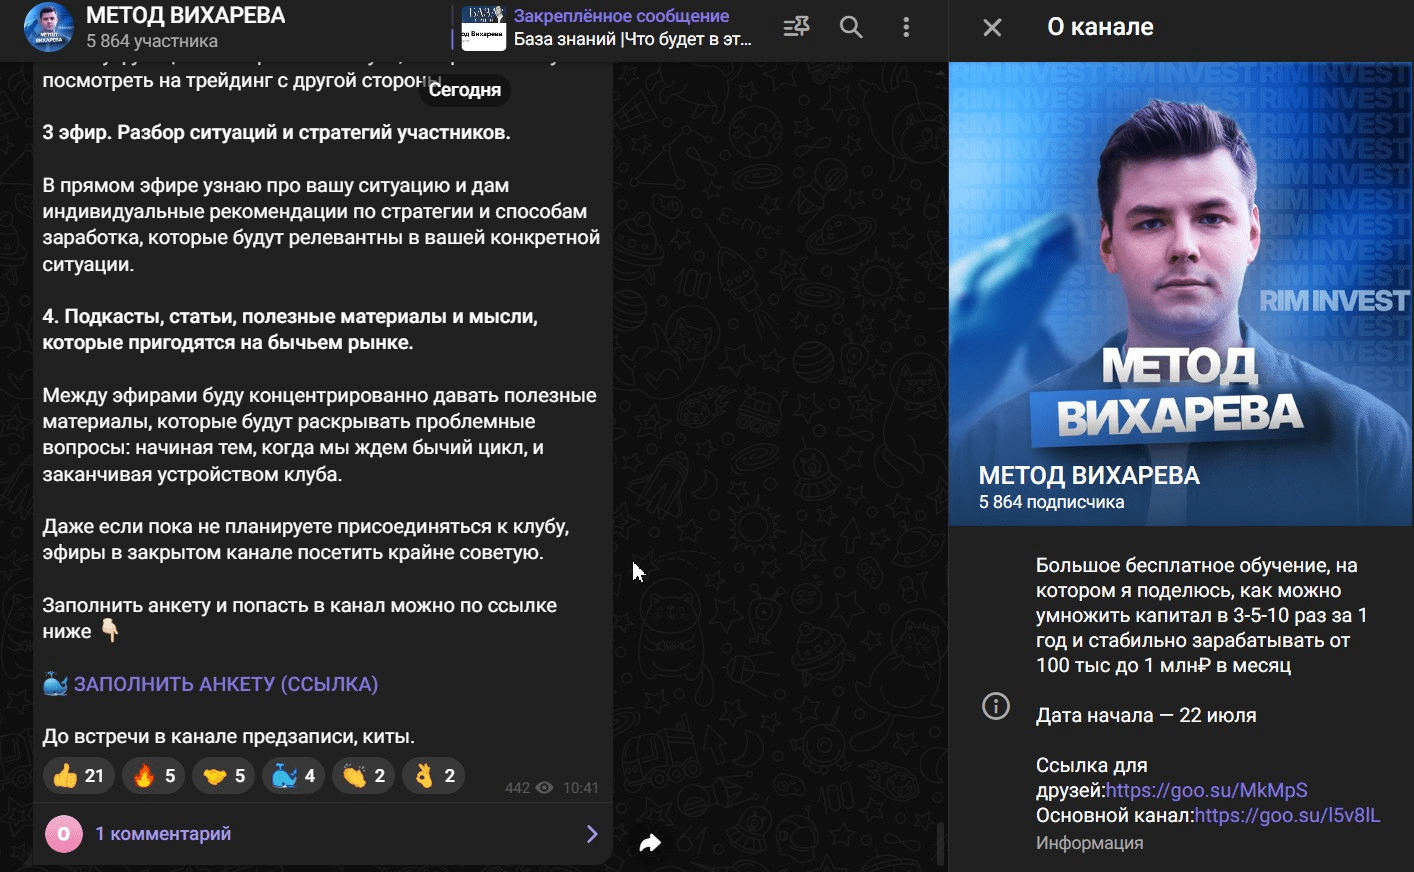This screenshot has height=872, width=1414.
Task: Open the channel search magnifier icon
Action: (x=851, y=27)
